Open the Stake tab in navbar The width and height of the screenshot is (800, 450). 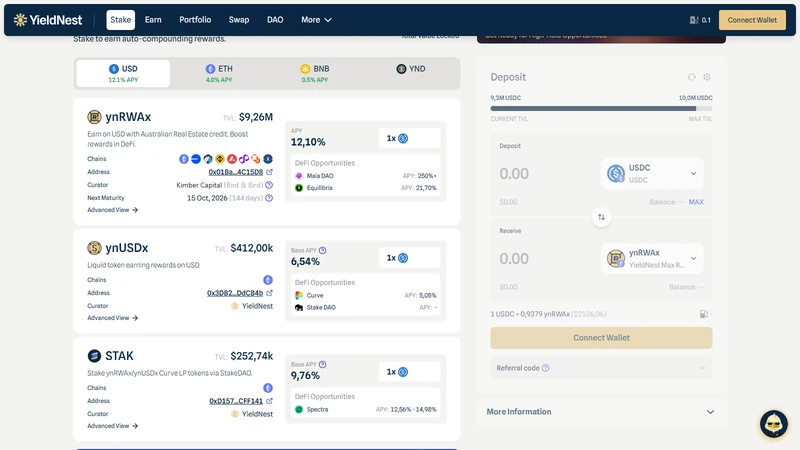click(x=120, y=20)
